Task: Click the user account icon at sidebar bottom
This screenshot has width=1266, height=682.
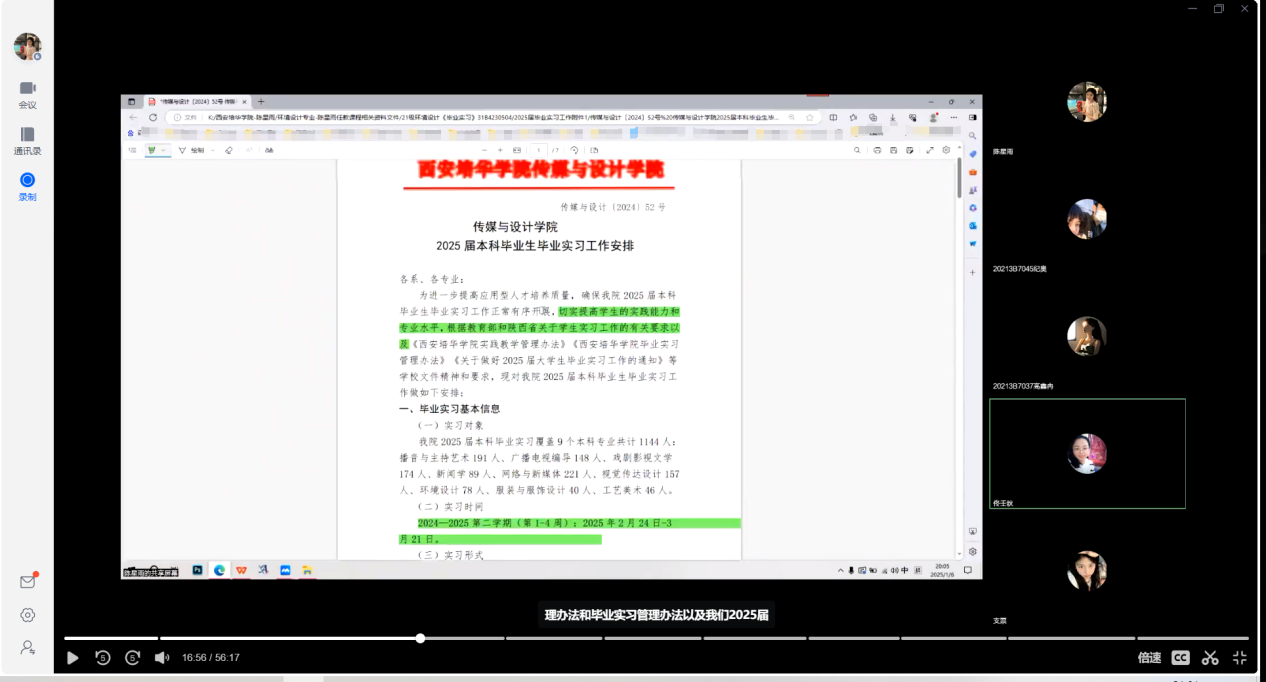Action: click(x=28, y=647)
